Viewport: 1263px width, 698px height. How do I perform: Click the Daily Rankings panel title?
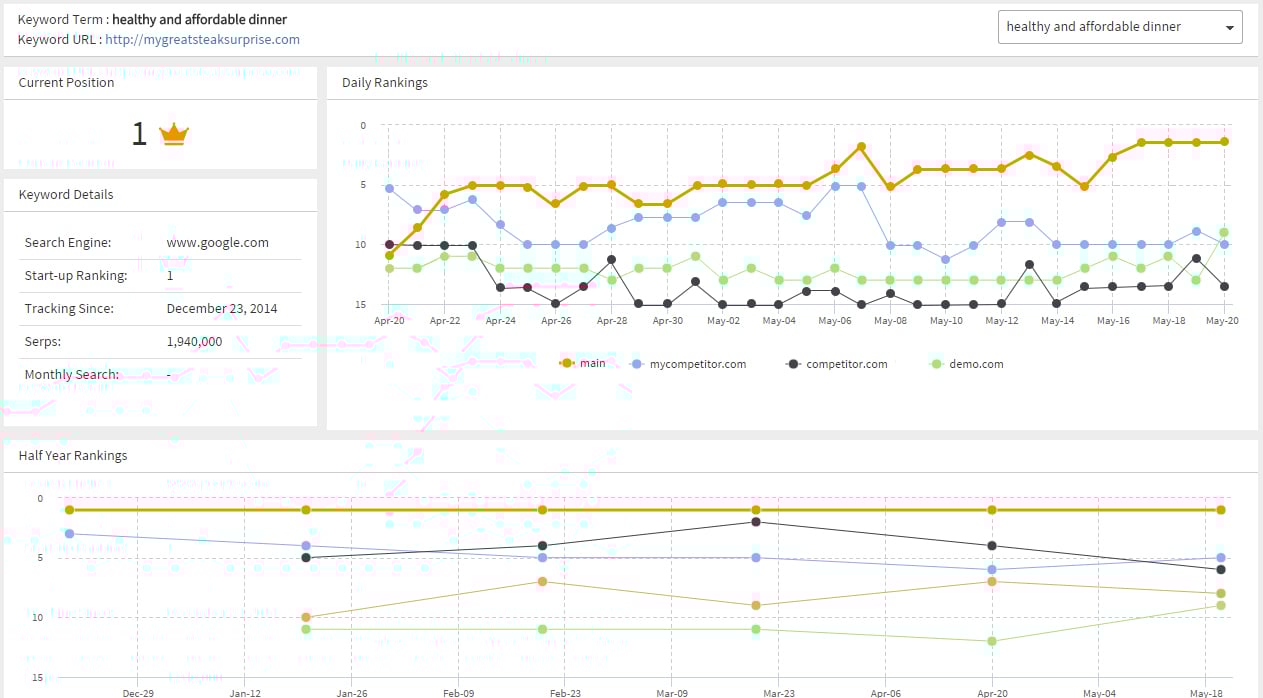tap(385, 83)
